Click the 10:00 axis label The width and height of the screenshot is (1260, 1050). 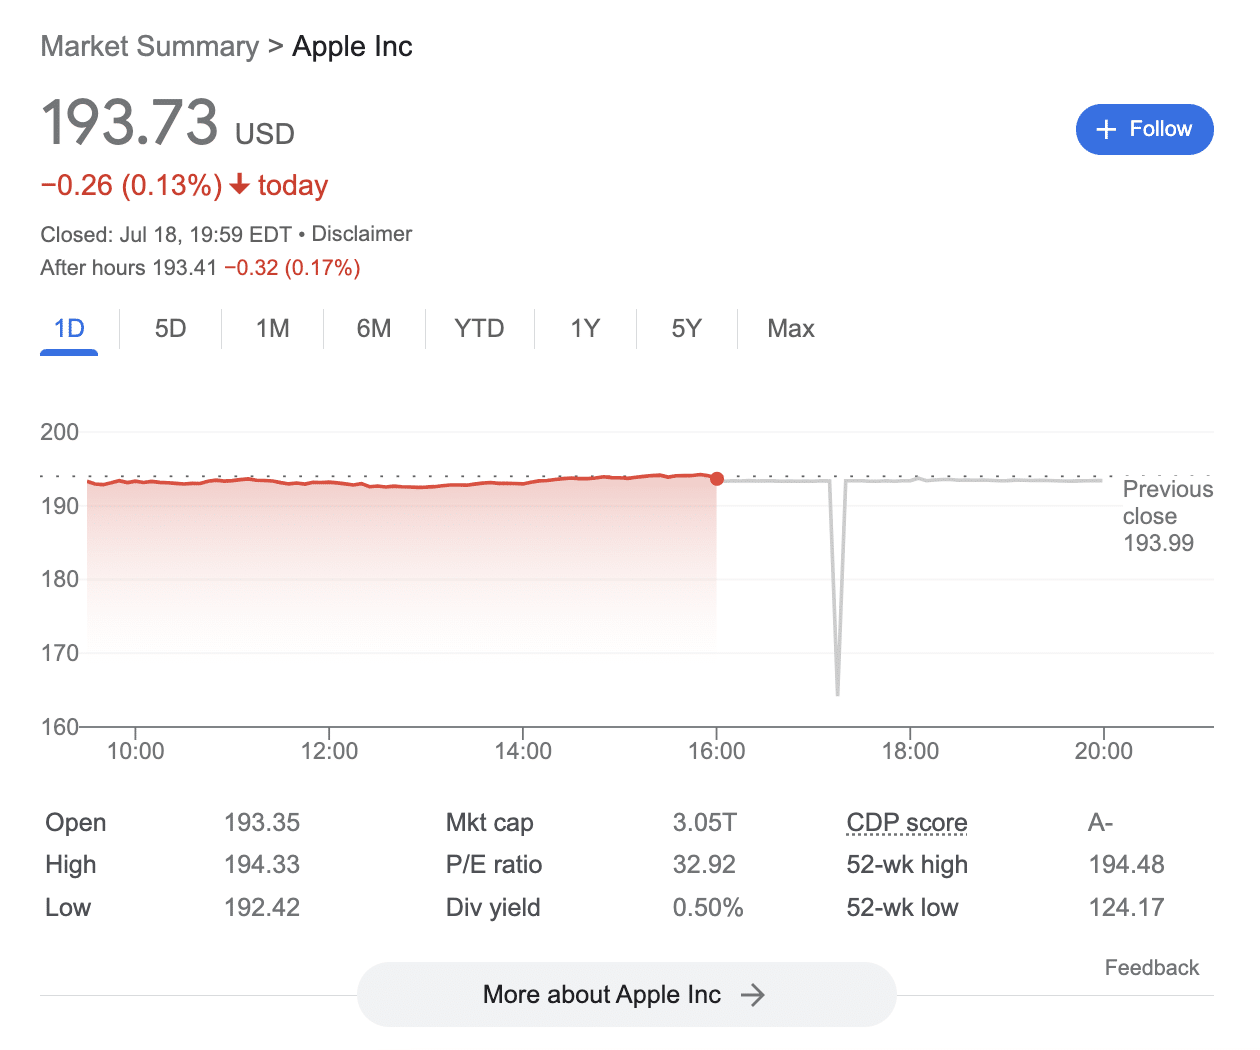click(x=136, y=751)
